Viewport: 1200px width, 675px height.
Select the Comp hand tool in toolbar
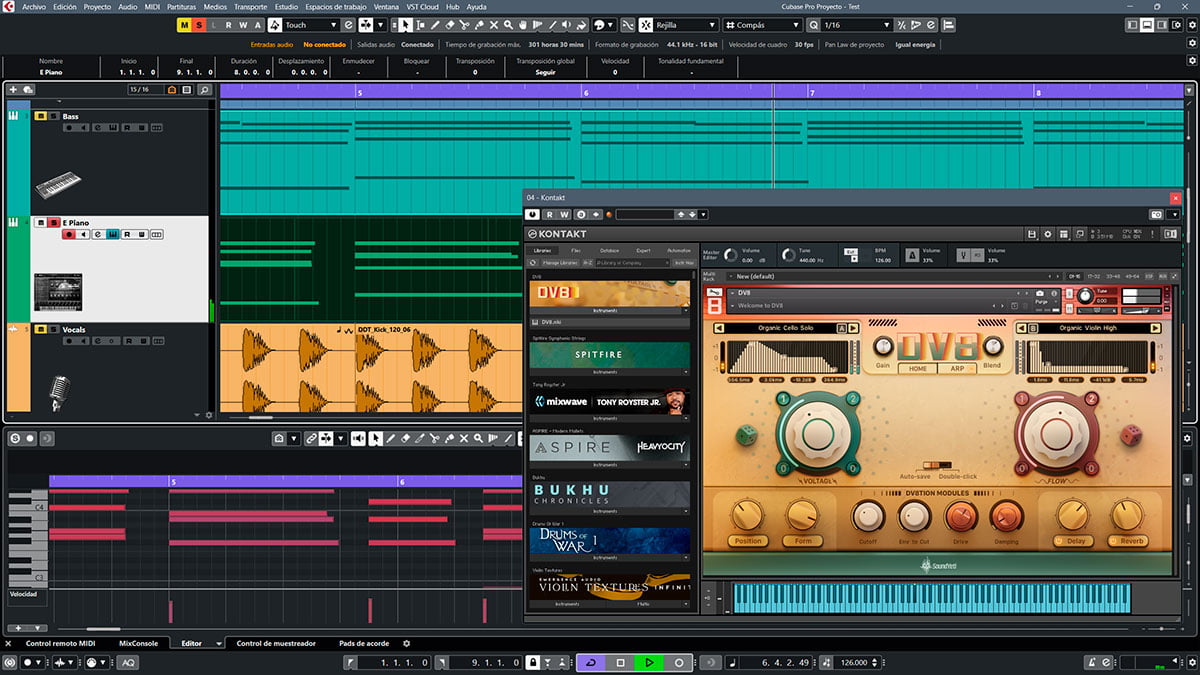(524, 24)
